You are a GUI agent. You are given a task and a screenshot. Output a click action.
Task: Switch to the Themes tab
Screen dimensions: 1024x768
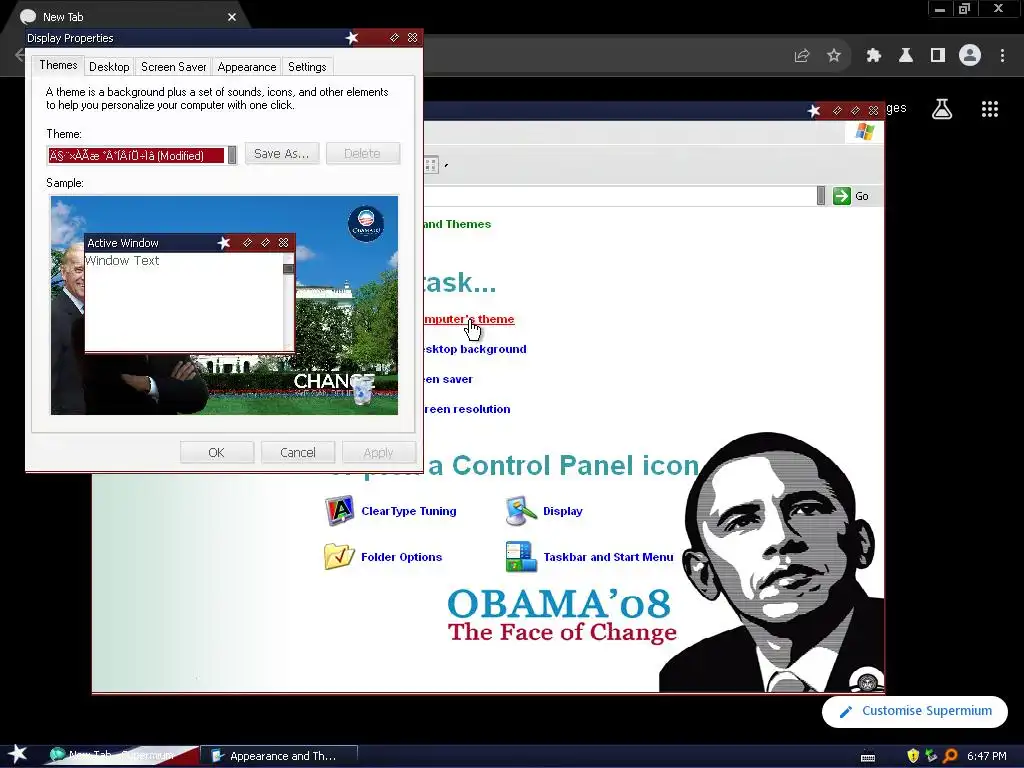(58, 65)
